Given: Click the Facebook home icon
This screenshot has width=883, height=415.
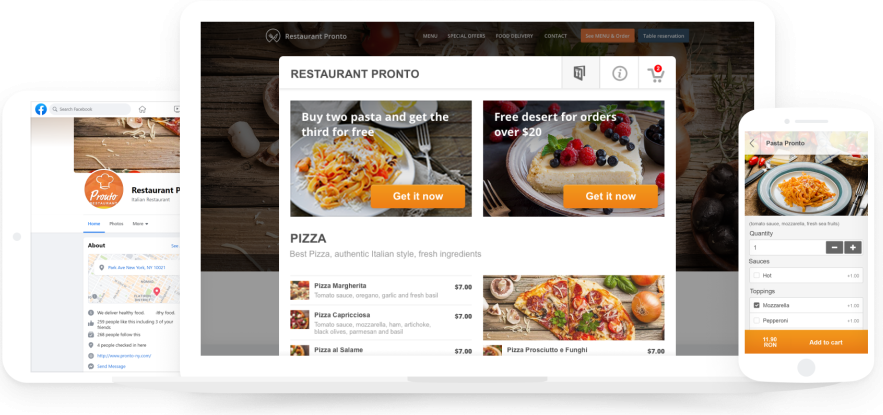Looking at the screenshot, I should pyautogui.click(x=142, y=109).
